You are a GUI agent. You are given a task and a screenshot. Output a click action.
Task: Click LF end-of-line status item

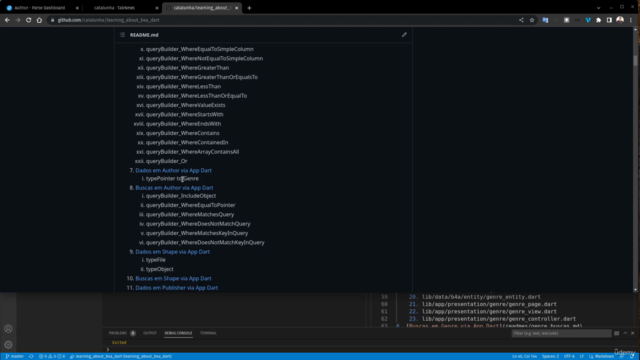(582, 356)
